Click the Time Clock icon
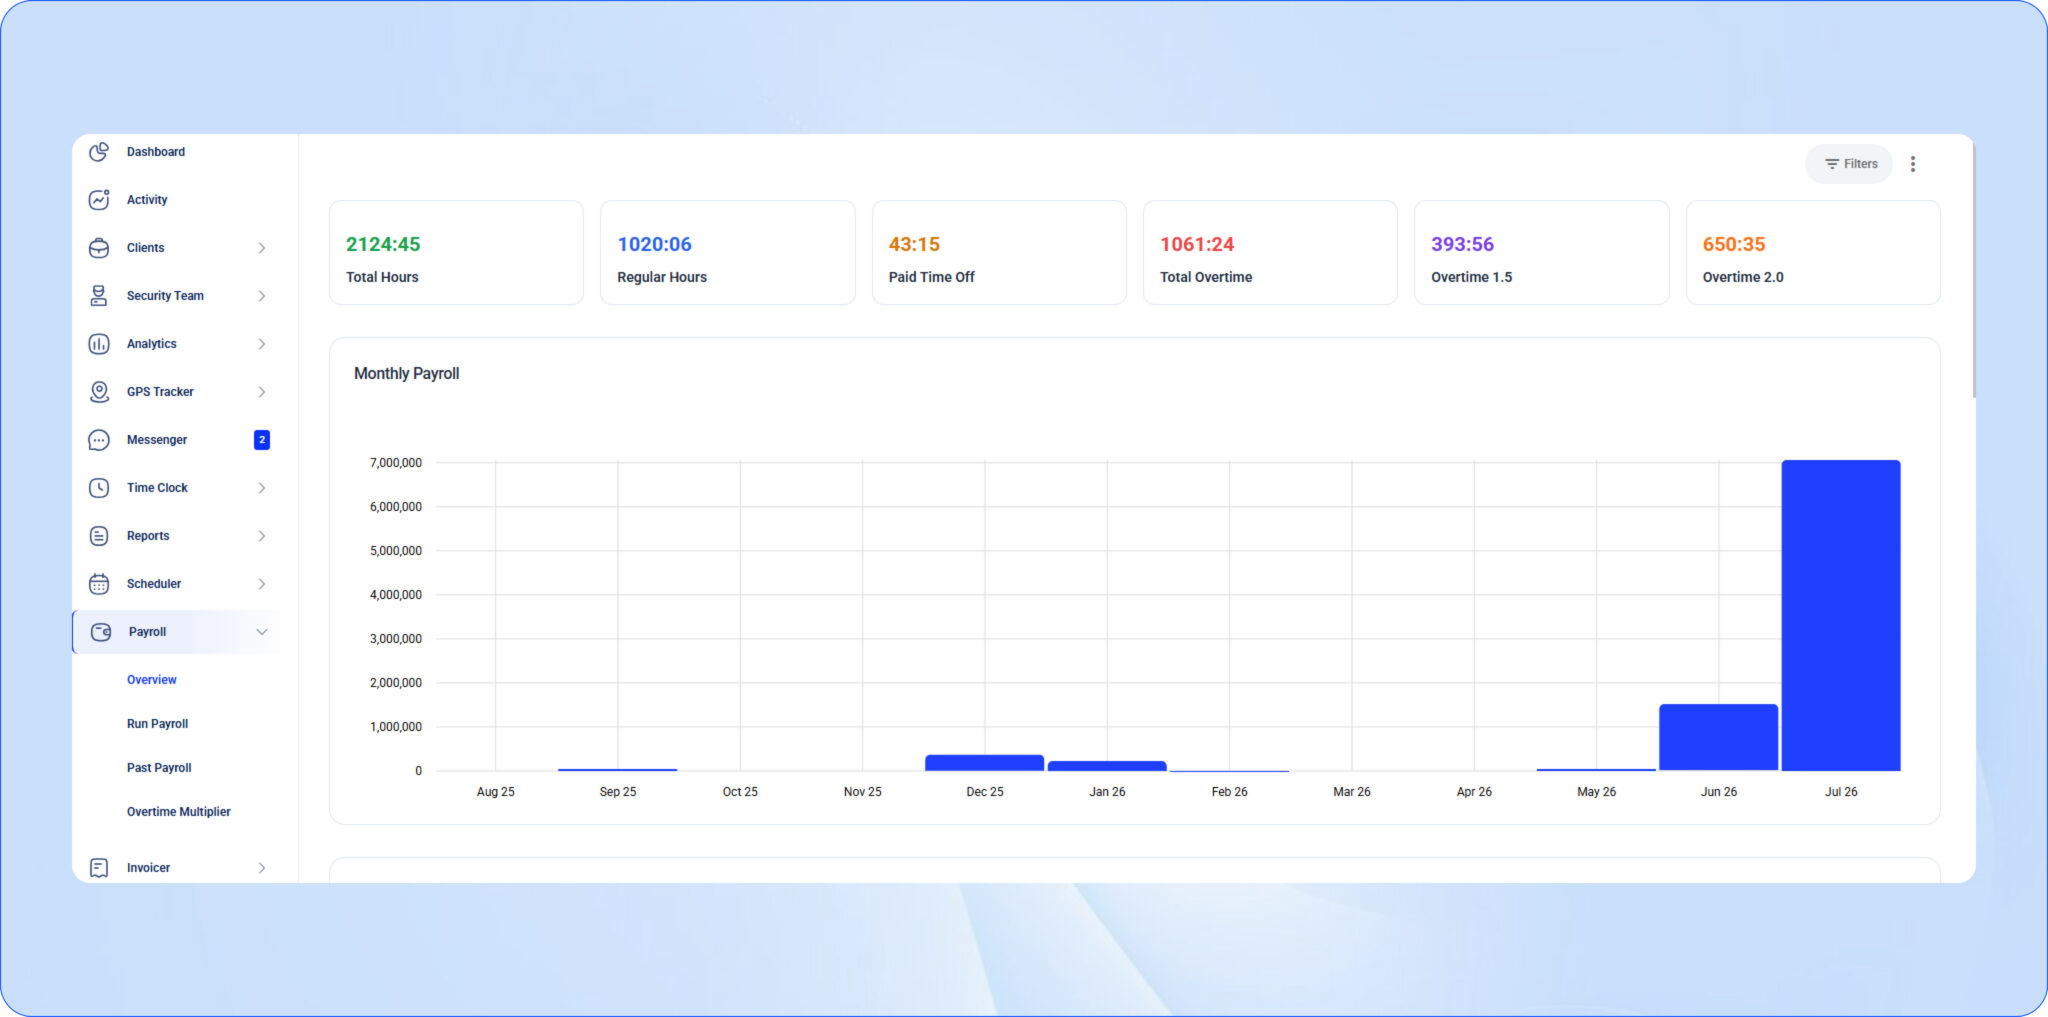This screenshot has height=1017, width=2048. pos(99,488)
